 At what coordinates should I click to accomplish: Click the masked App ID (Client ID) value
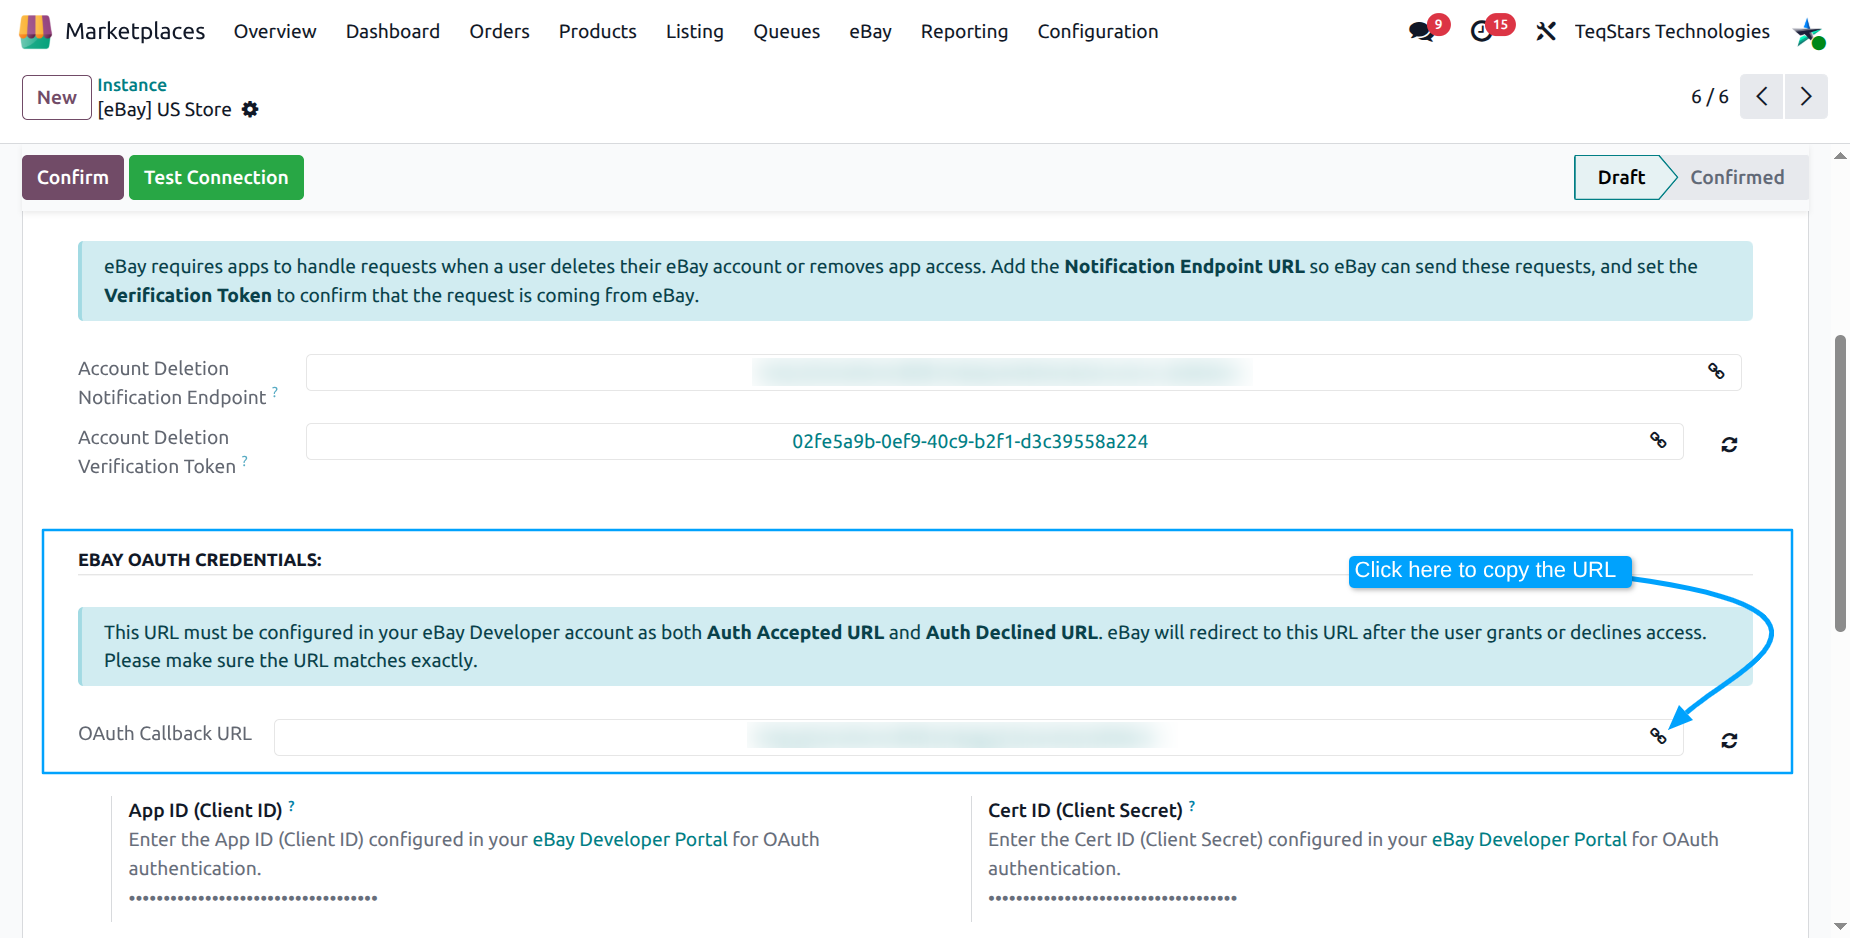pyautogui.click(x=253, y=898)
